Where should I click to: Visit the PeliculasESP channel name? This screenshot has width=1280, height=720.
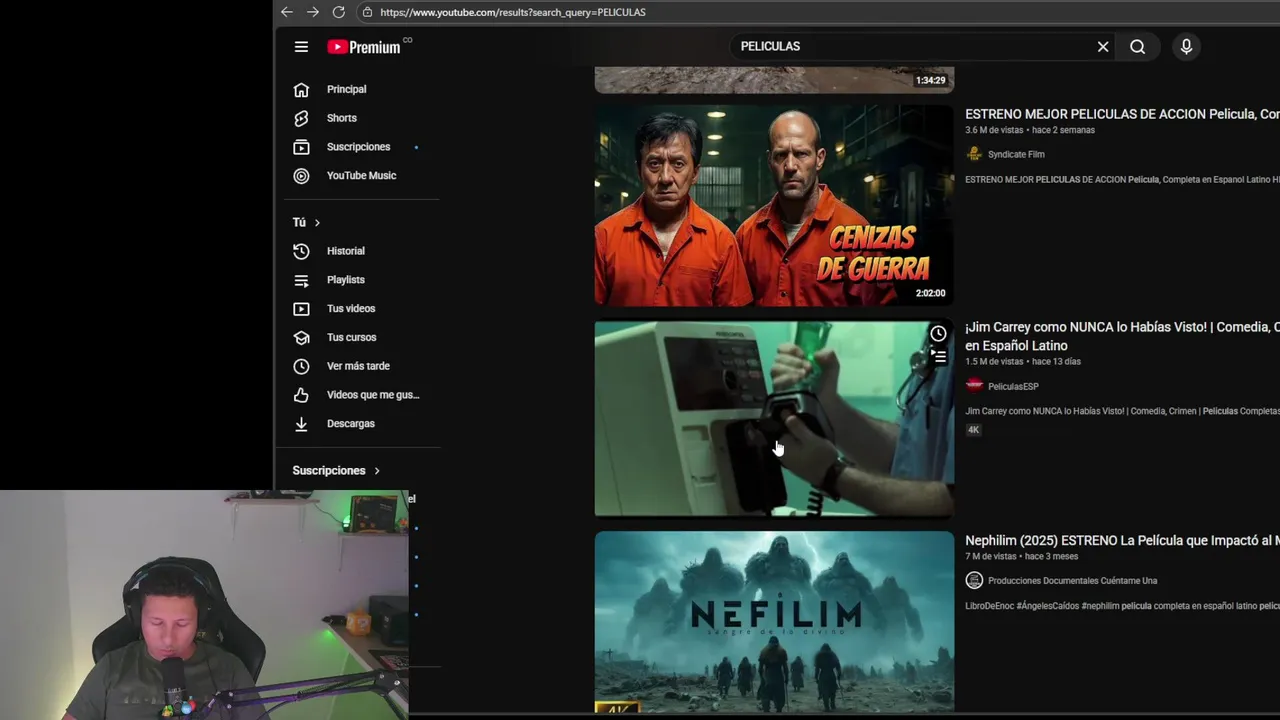(1013, 386)
